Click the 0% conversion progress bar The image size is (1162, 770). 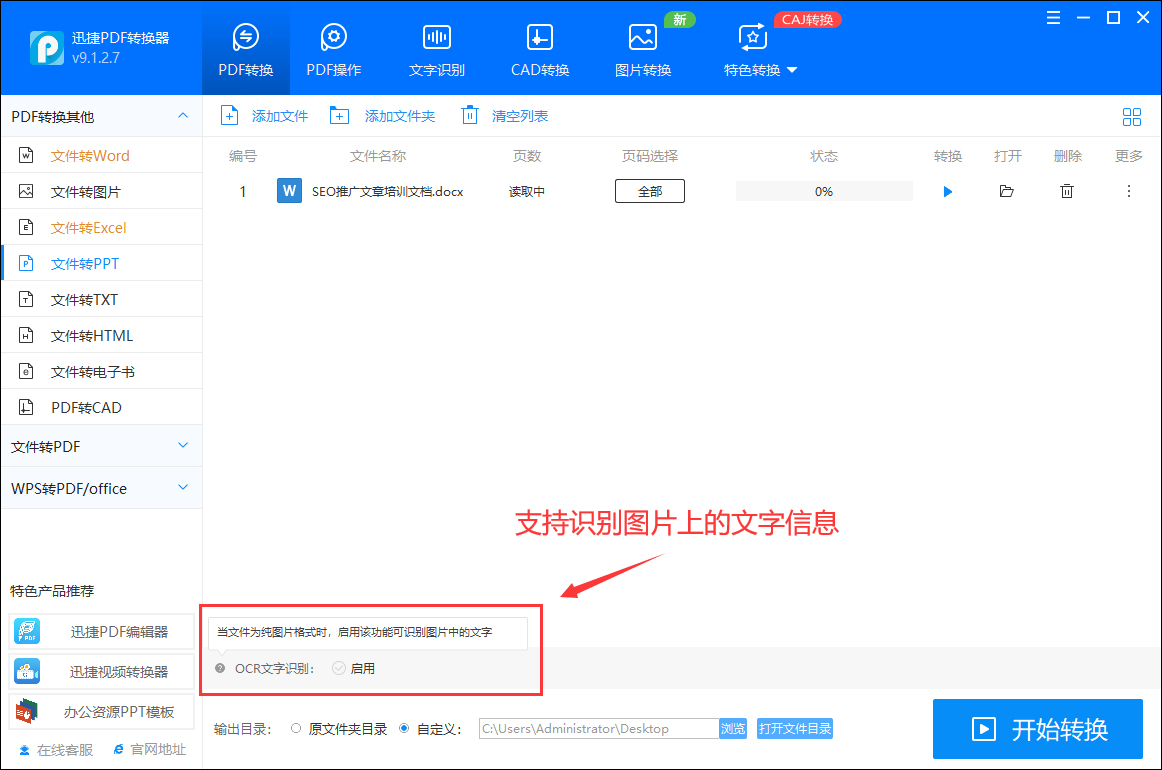[824, 190]
